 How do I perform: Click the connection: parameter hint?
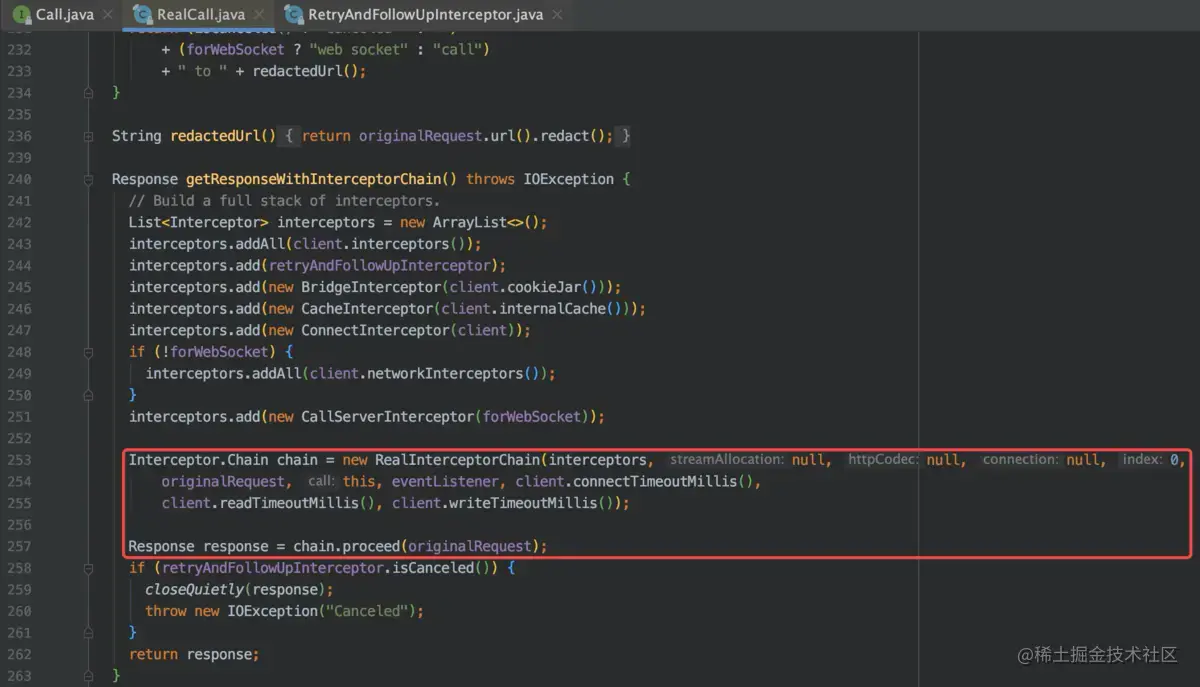1020,460
